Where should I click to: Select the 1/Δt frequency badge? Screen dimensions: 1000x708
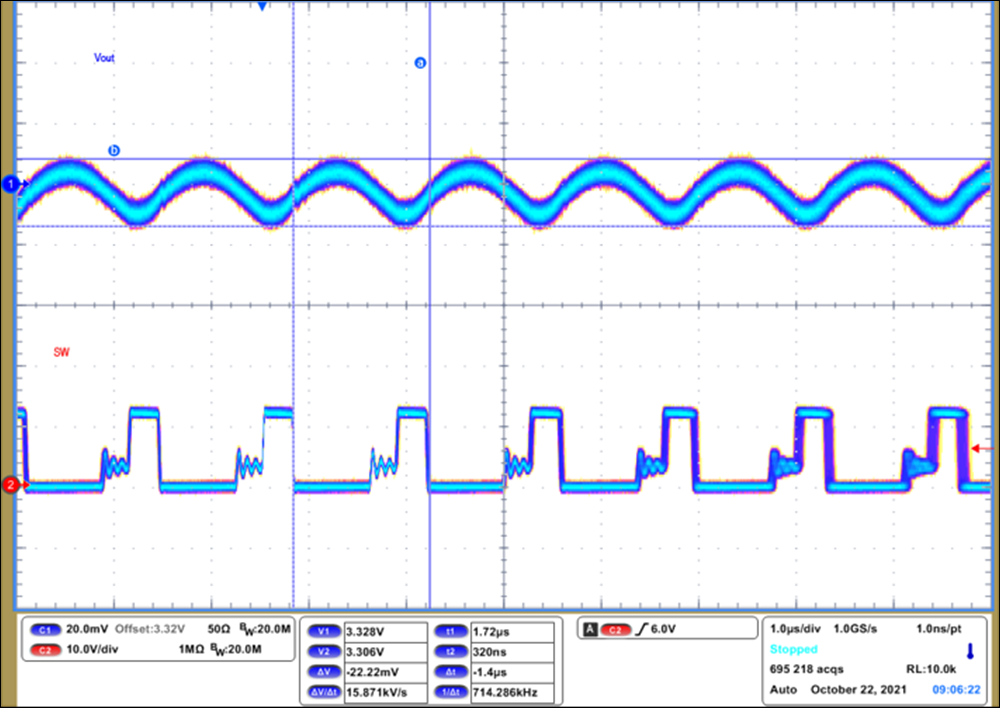[451, 691]
